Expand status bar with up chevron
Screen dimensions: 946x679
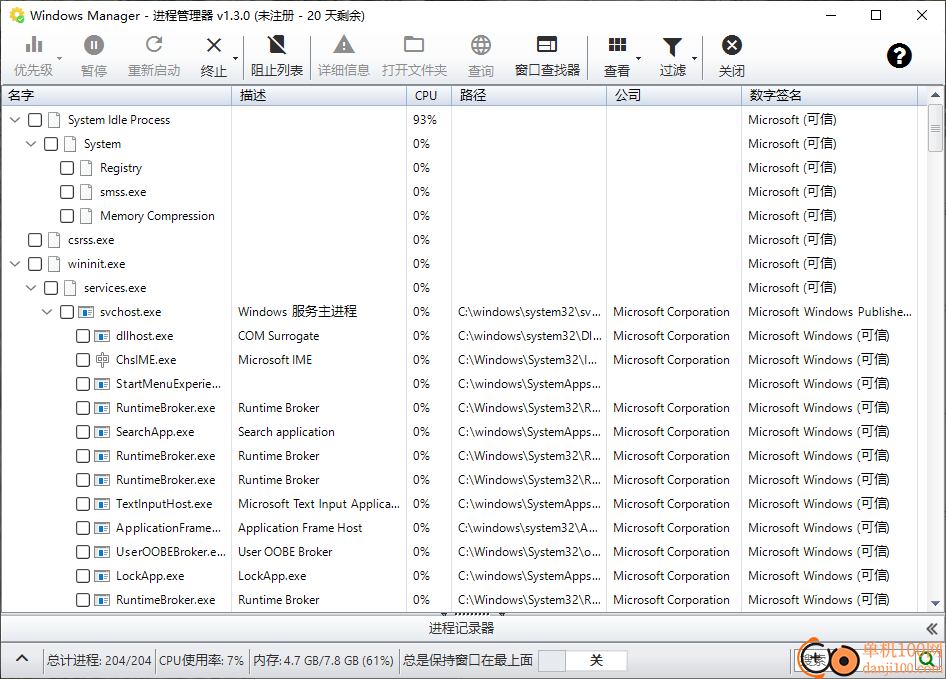(22, 658)
